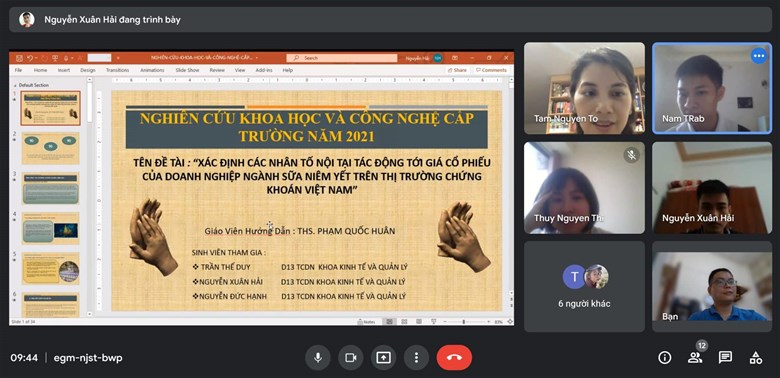The width and height of the screenshot is (780, 378).
Task: Click the Share button in PowerPoint
Action: (x=457, y=71)
